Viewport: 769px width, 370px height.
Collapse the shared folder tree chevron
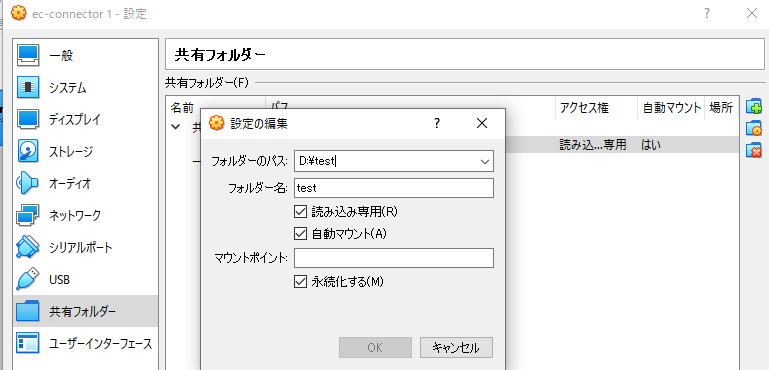pos(176,127)
